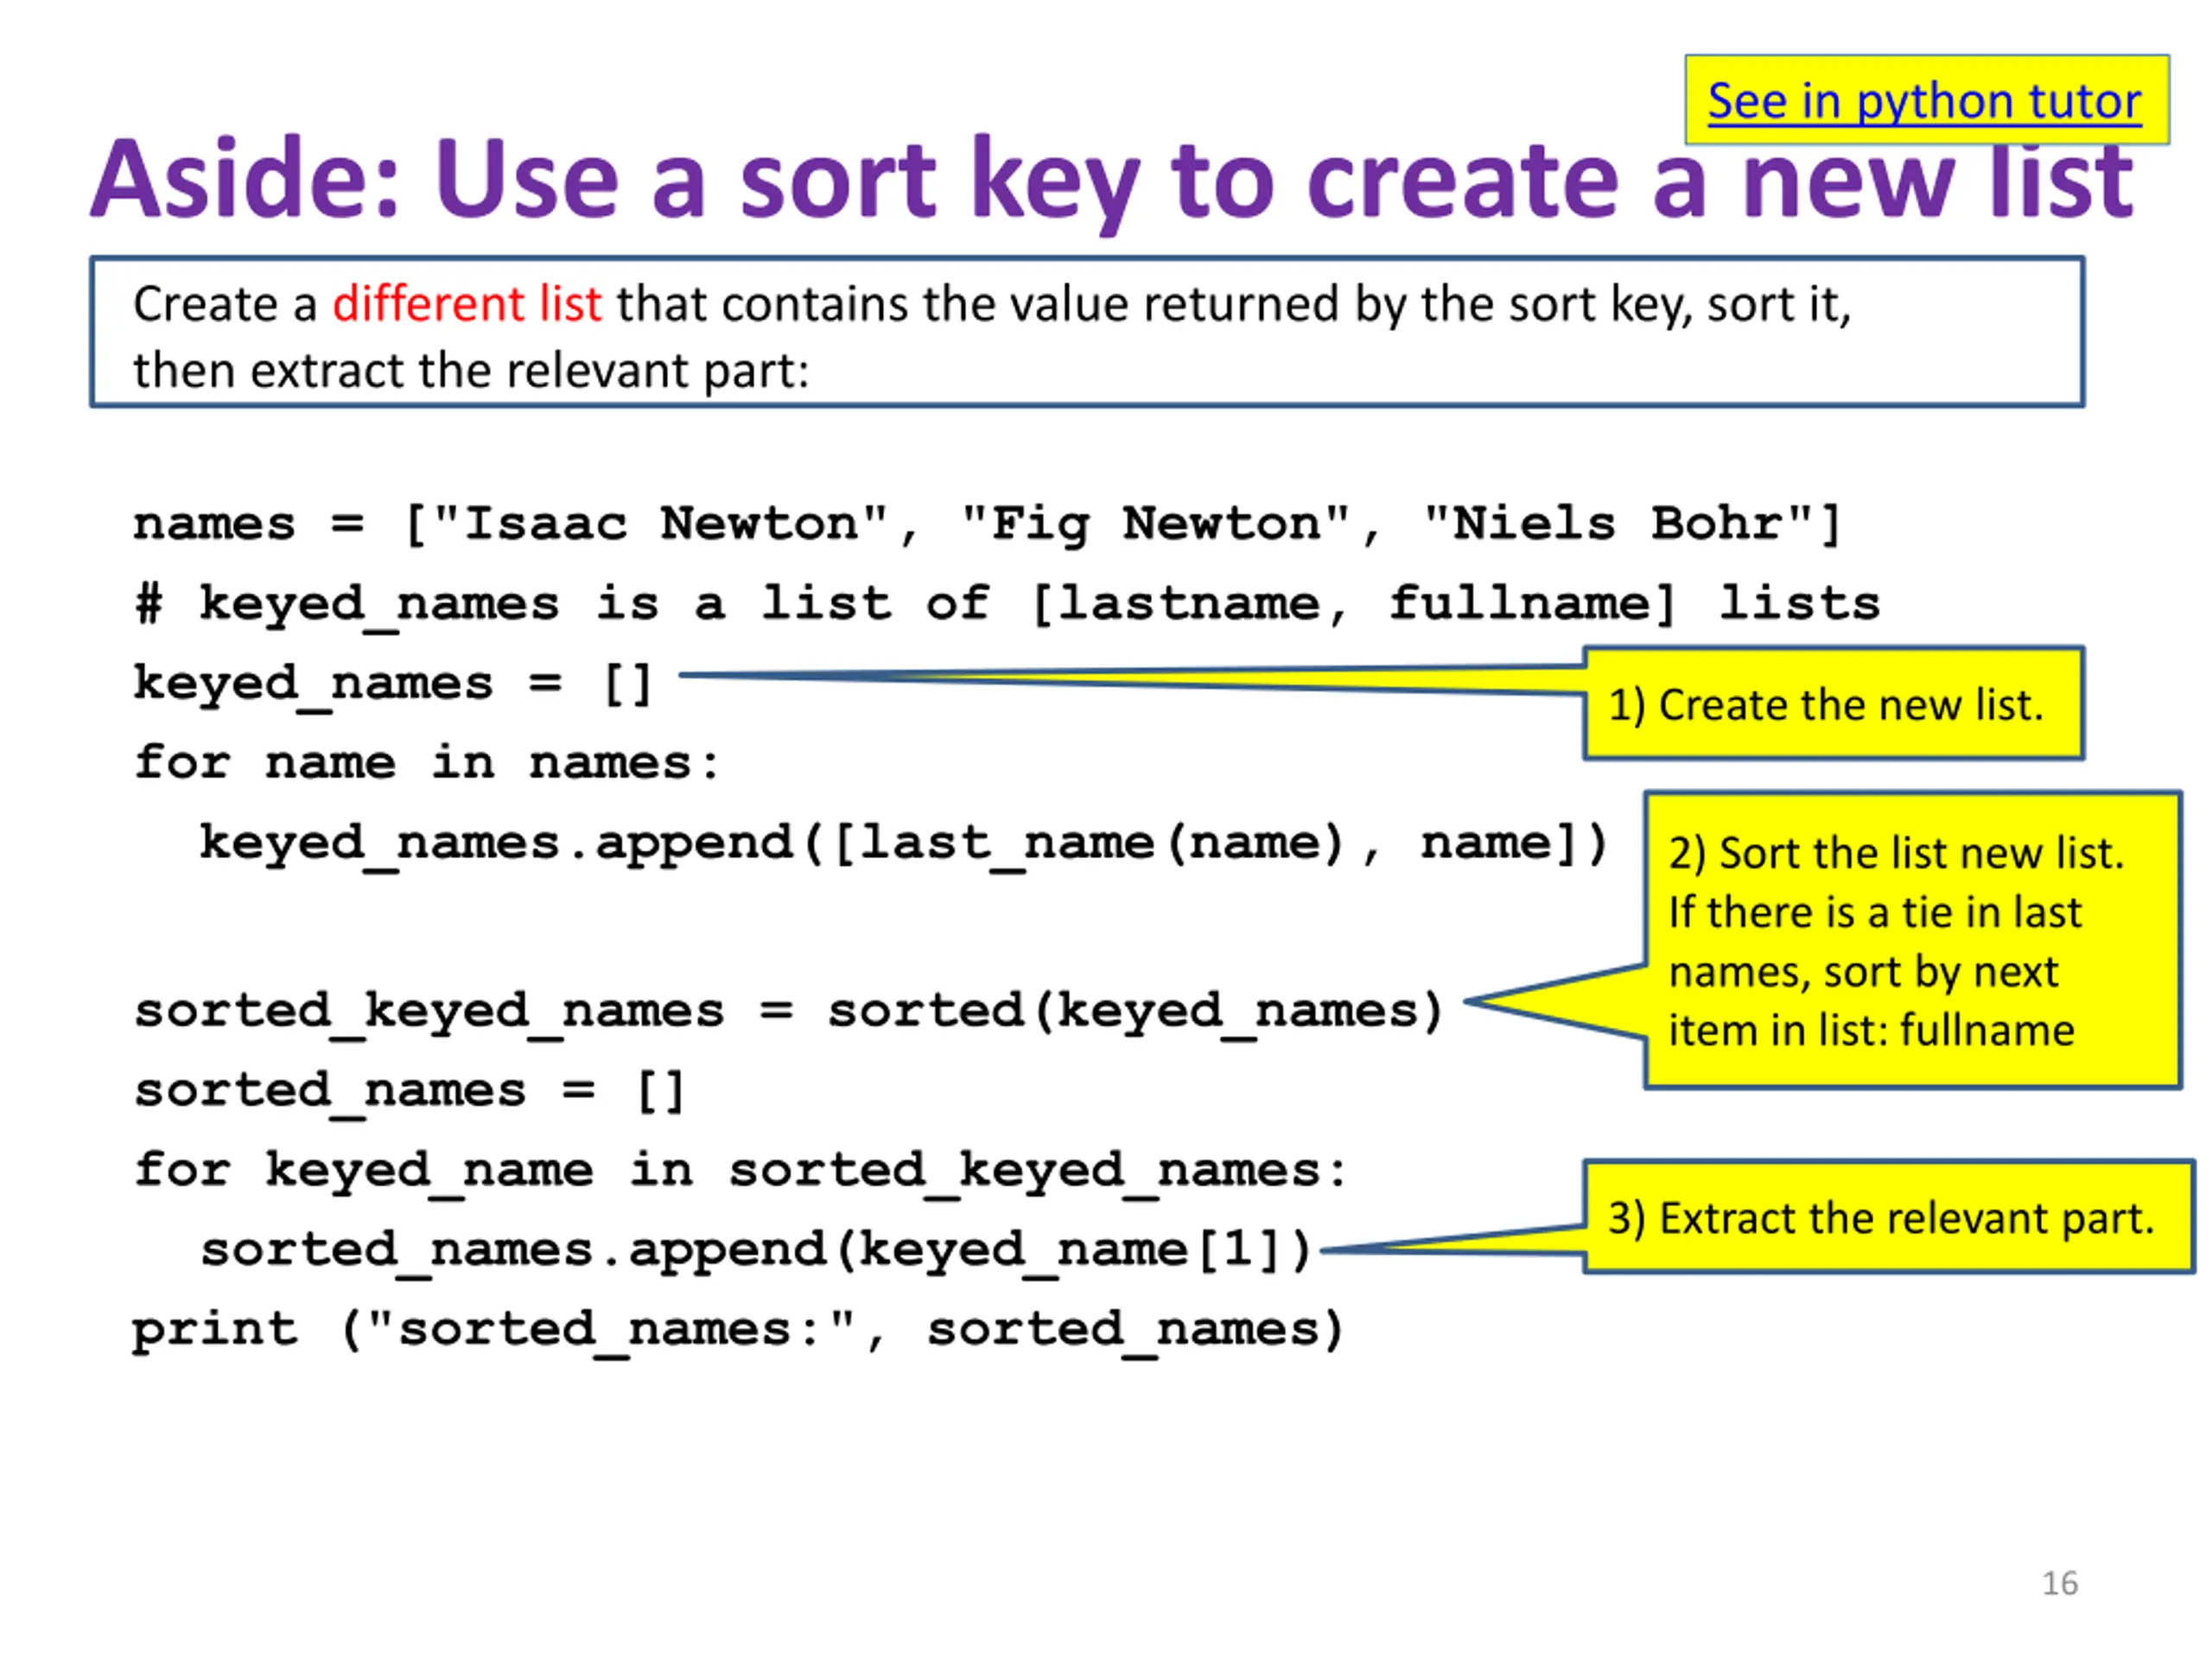2212x1659 pixels.
Task: Click the line 'for name in names:'
Action: 427,763
